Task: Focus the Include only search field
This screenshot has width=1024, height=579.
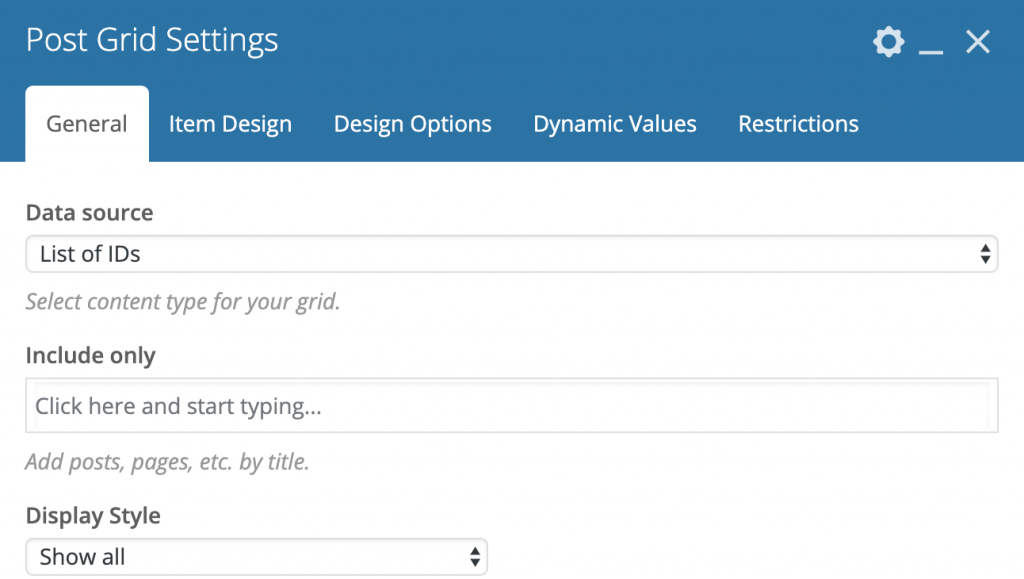Action: pos(511,405)
